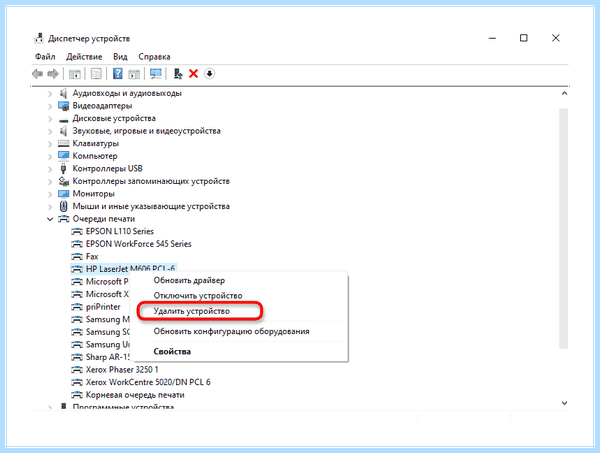Open the Файл menu
This screenshot has height=453, width=600.
[45, 57]
